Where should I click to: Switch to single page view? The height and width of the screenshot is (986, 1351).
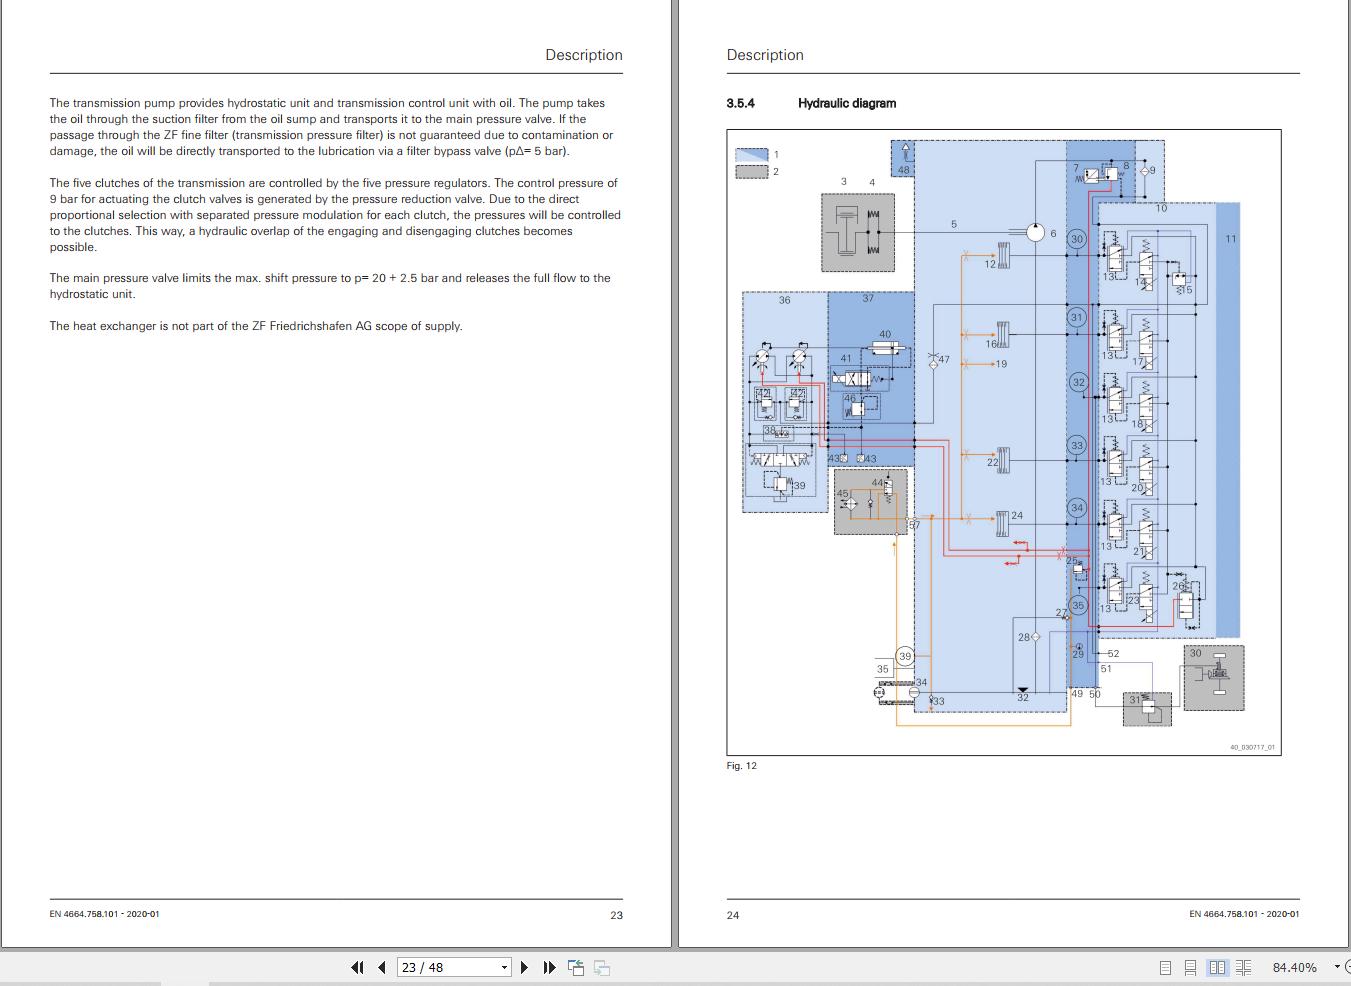point(1164,967)
